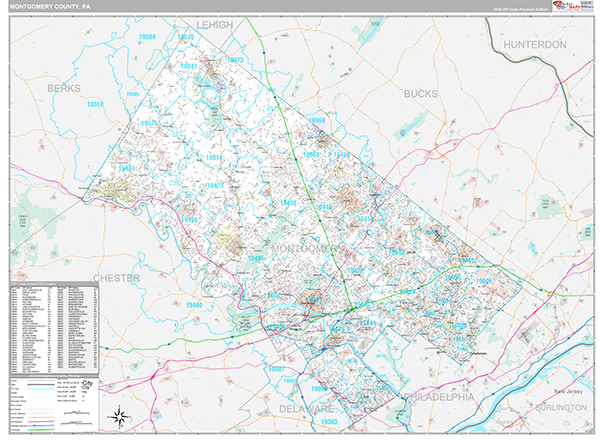
Task: Select the BERKS county label
Action: click(63, 88)
